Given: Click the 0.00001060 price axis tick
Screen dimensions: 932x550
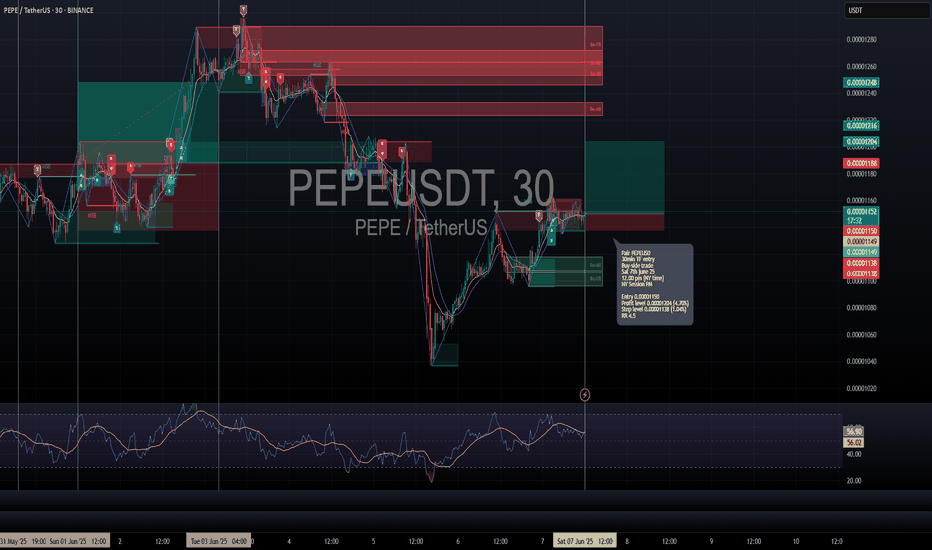Looking at the screenshot, I should click(861, 335).
